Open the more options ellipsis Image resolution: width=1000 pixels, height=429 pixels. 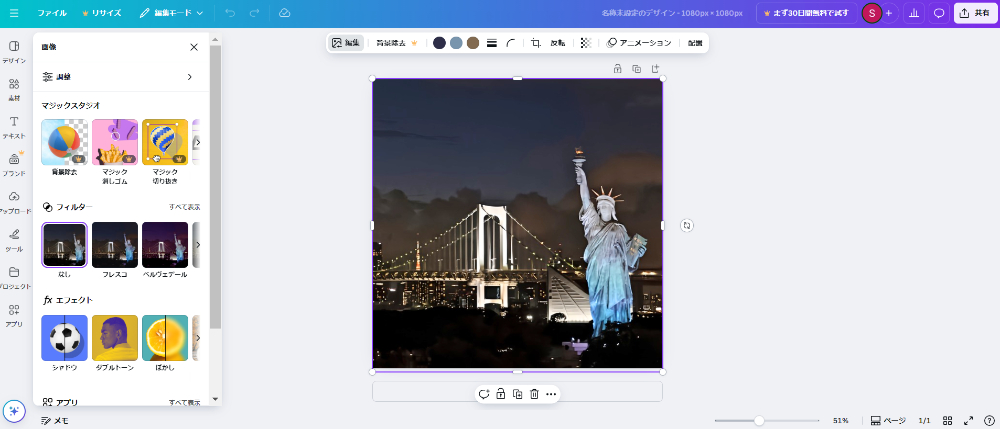click(552, 394)
